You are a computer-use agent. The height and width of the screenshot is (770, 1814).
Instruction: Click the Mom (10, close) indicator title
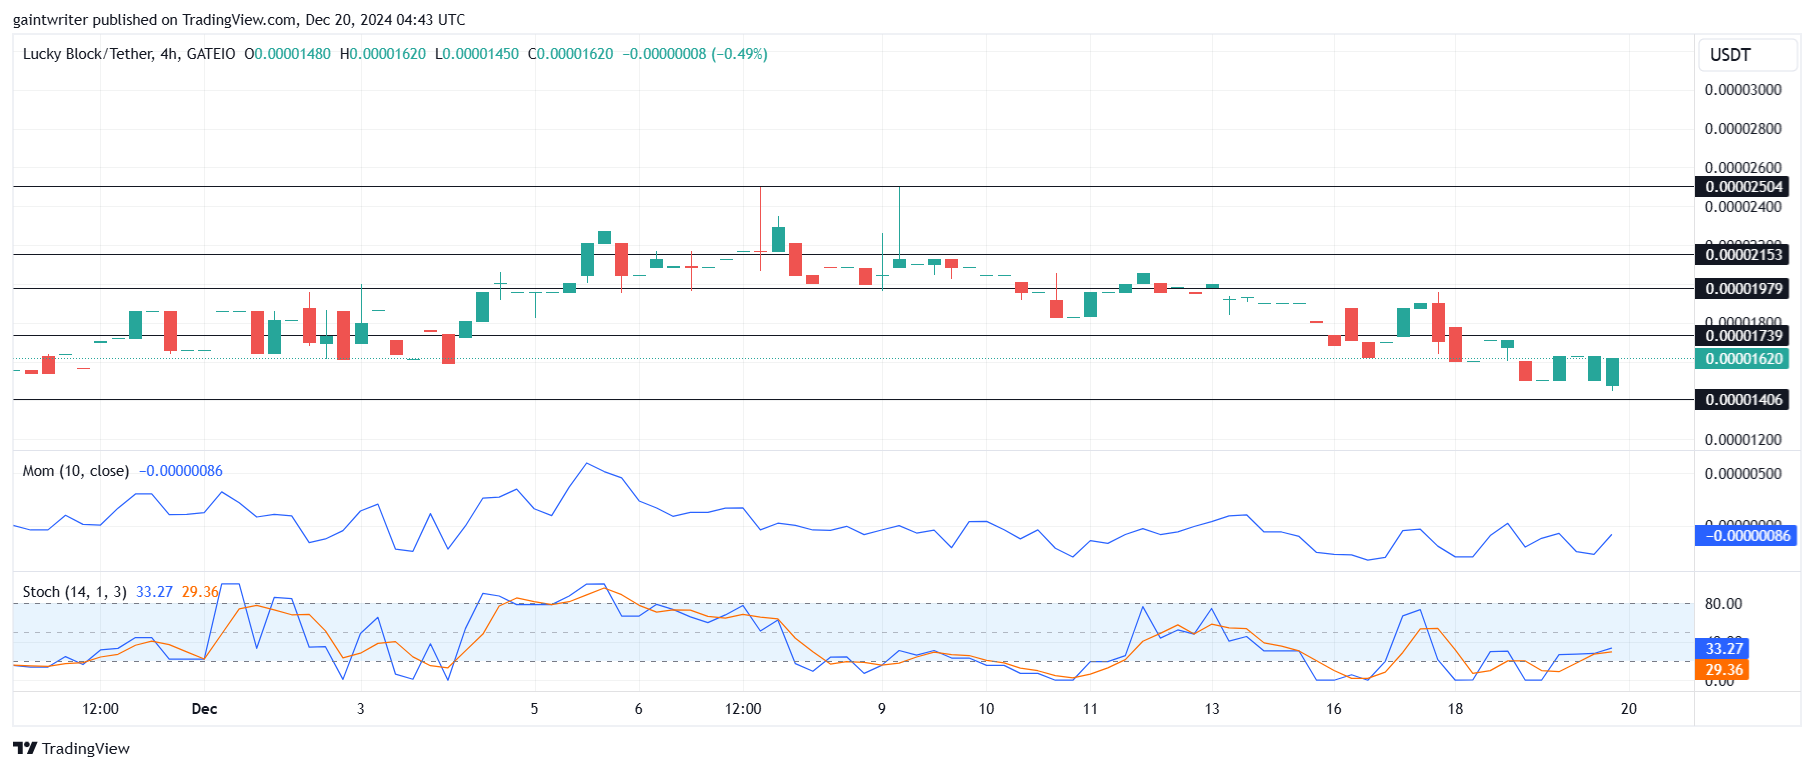(x=76, y=471)
